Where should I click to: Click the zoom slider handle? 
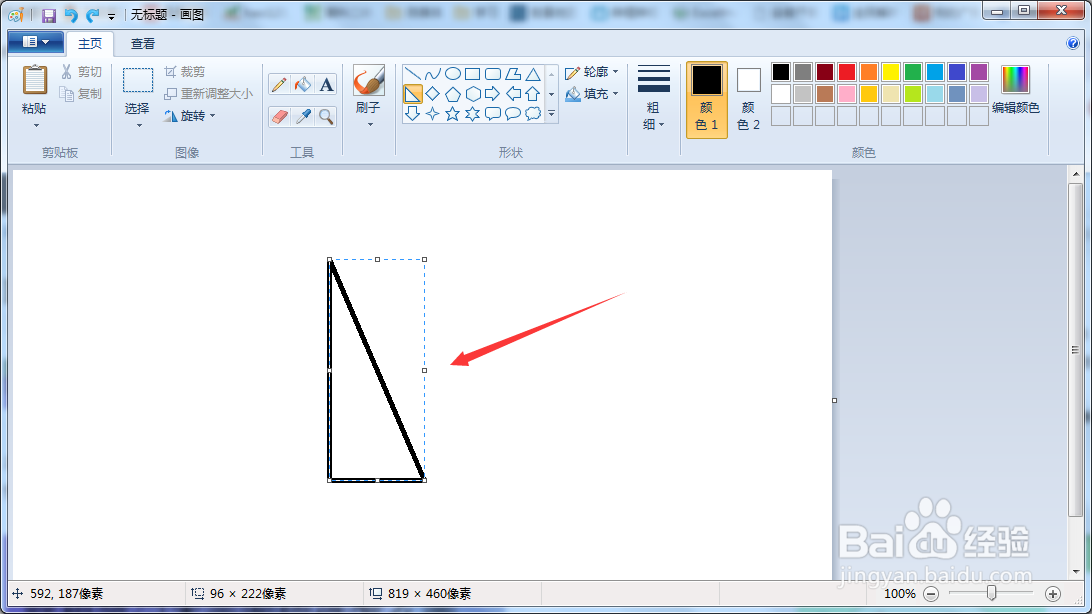[x=992, y=593]
